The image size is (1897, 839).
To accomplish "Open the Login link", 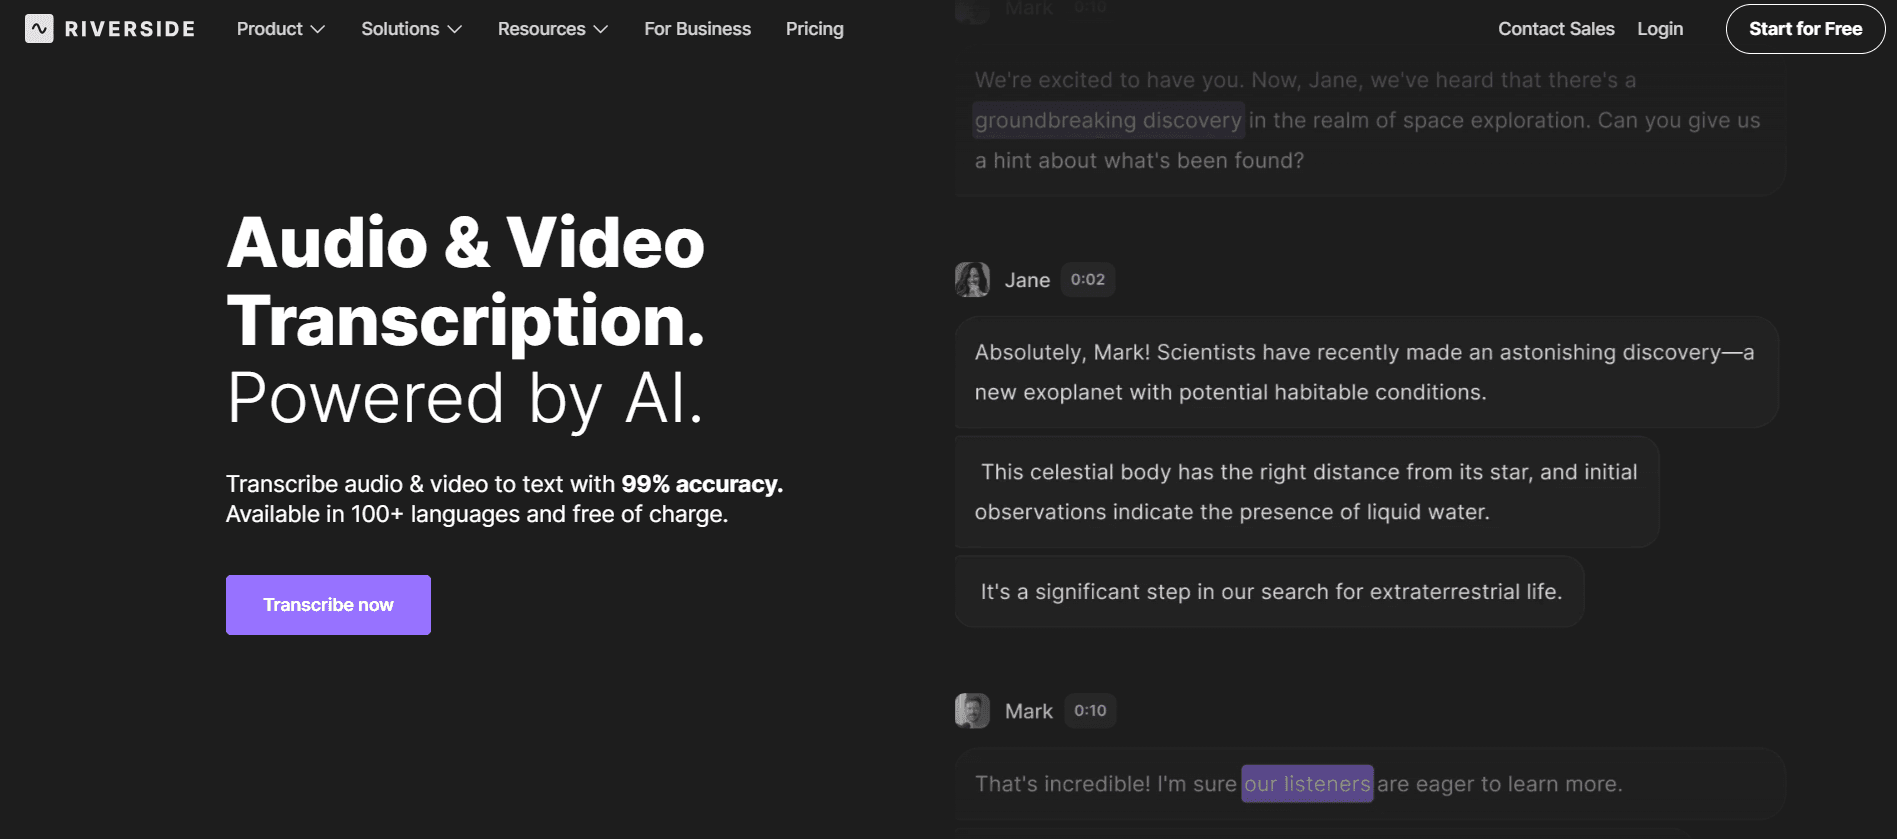I will [1659, 29].
